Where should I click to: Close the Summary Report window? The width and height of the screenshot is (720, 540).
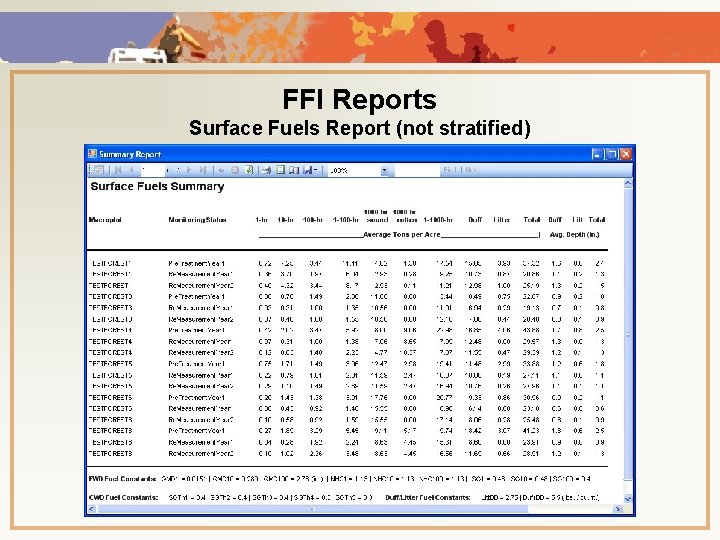(x=625, y=154)
